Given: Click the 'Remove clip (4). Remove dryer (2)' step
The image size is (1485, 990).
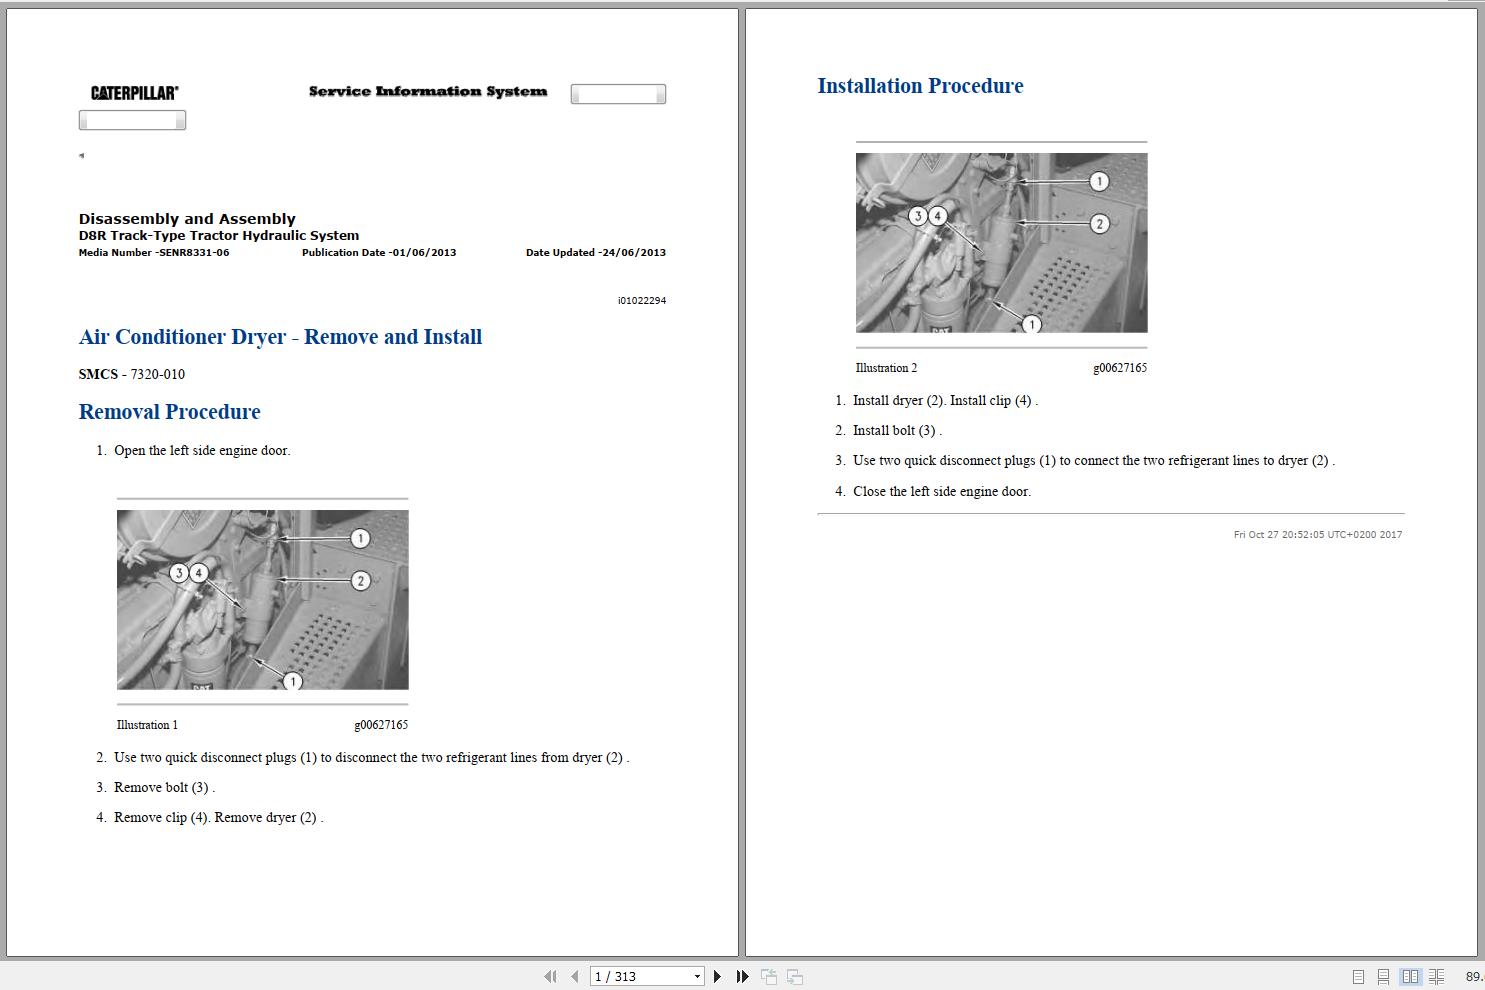Looking at the screenshot, I should (218, 818).
